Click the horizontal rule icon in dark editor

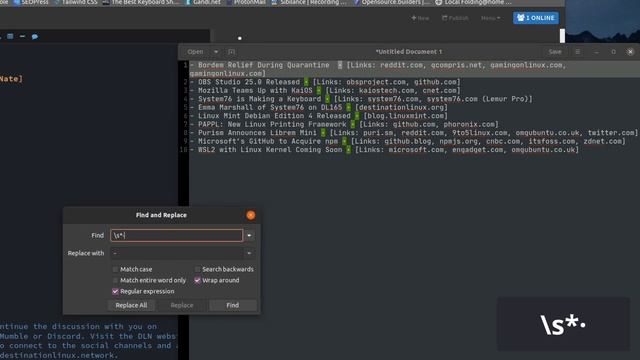[x=22, y=36]
